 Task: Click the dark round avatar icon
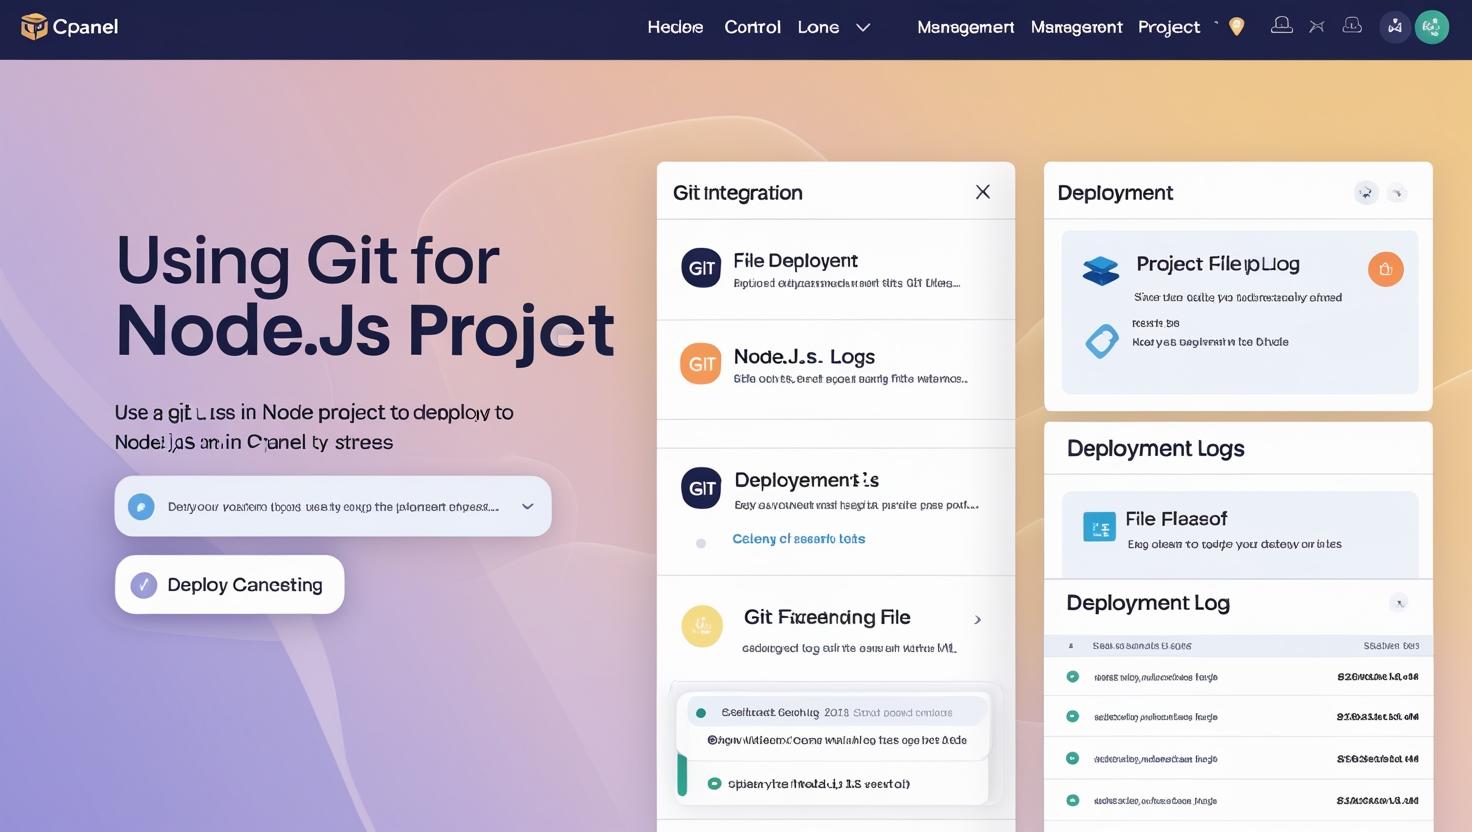(x=1395, y=27)
